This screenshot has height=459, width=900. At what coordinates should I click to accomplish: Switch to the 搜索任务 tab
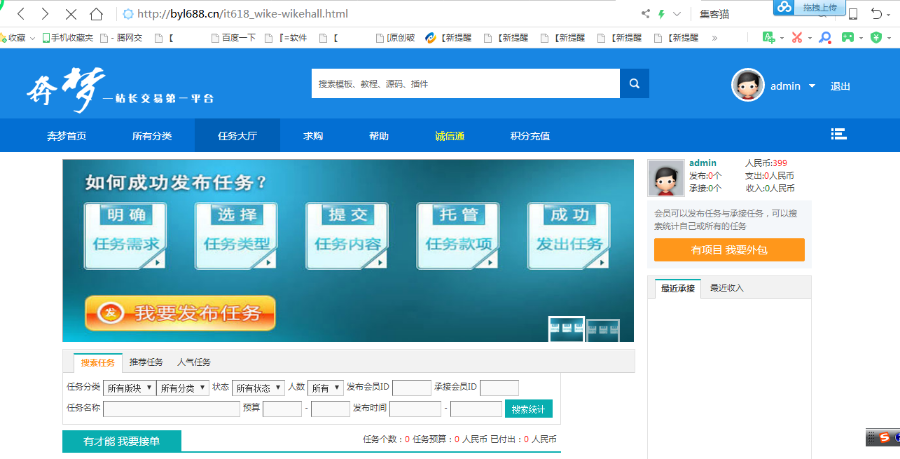point(98,363)
